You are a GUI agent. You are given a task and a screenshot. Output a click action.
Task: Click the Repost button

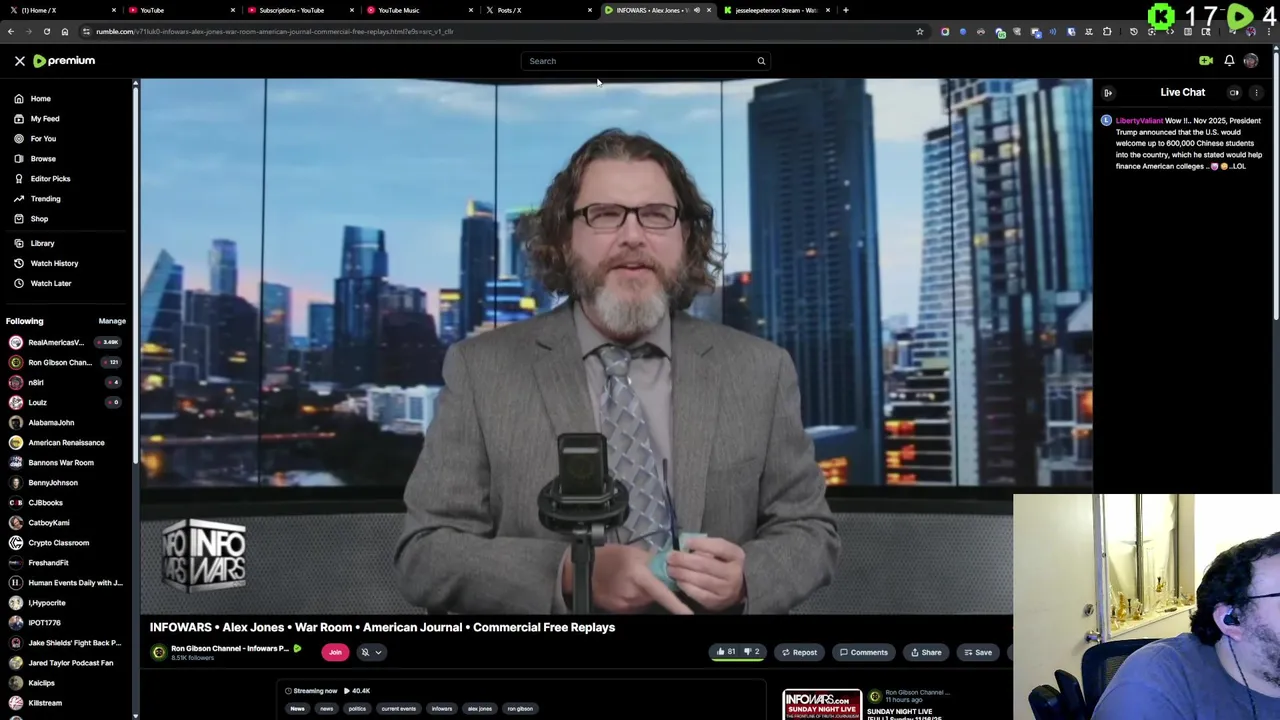pos(799,652)
